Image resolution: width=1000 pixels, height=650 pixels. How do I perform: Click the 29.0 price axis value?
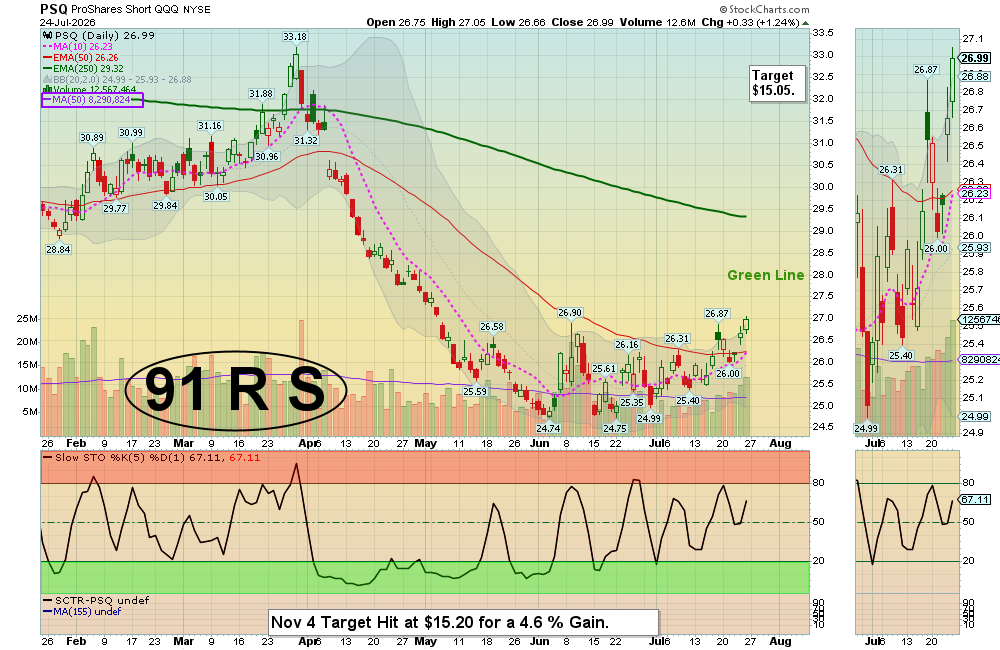pyautogui.click(x=823, y=230)
